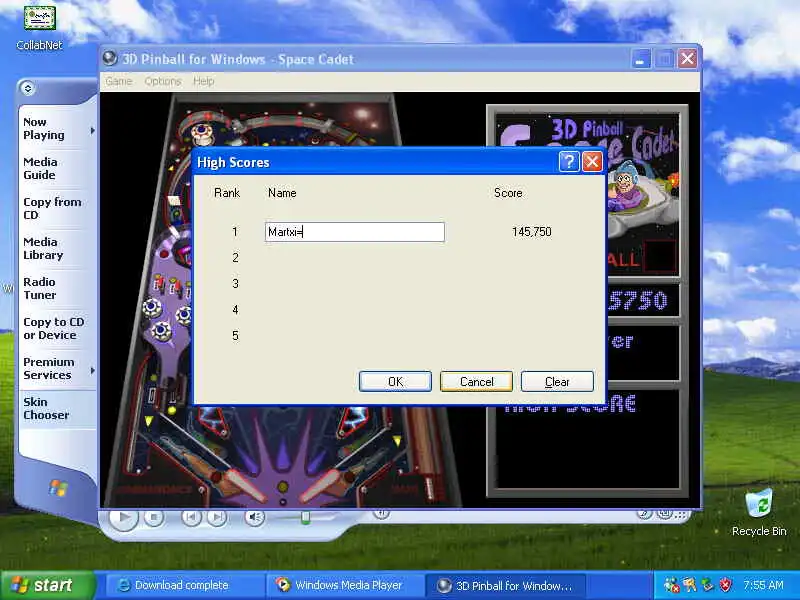Open the Game menu in Pinball
This screenshot has height=600, width=800.
click(118, 81)
